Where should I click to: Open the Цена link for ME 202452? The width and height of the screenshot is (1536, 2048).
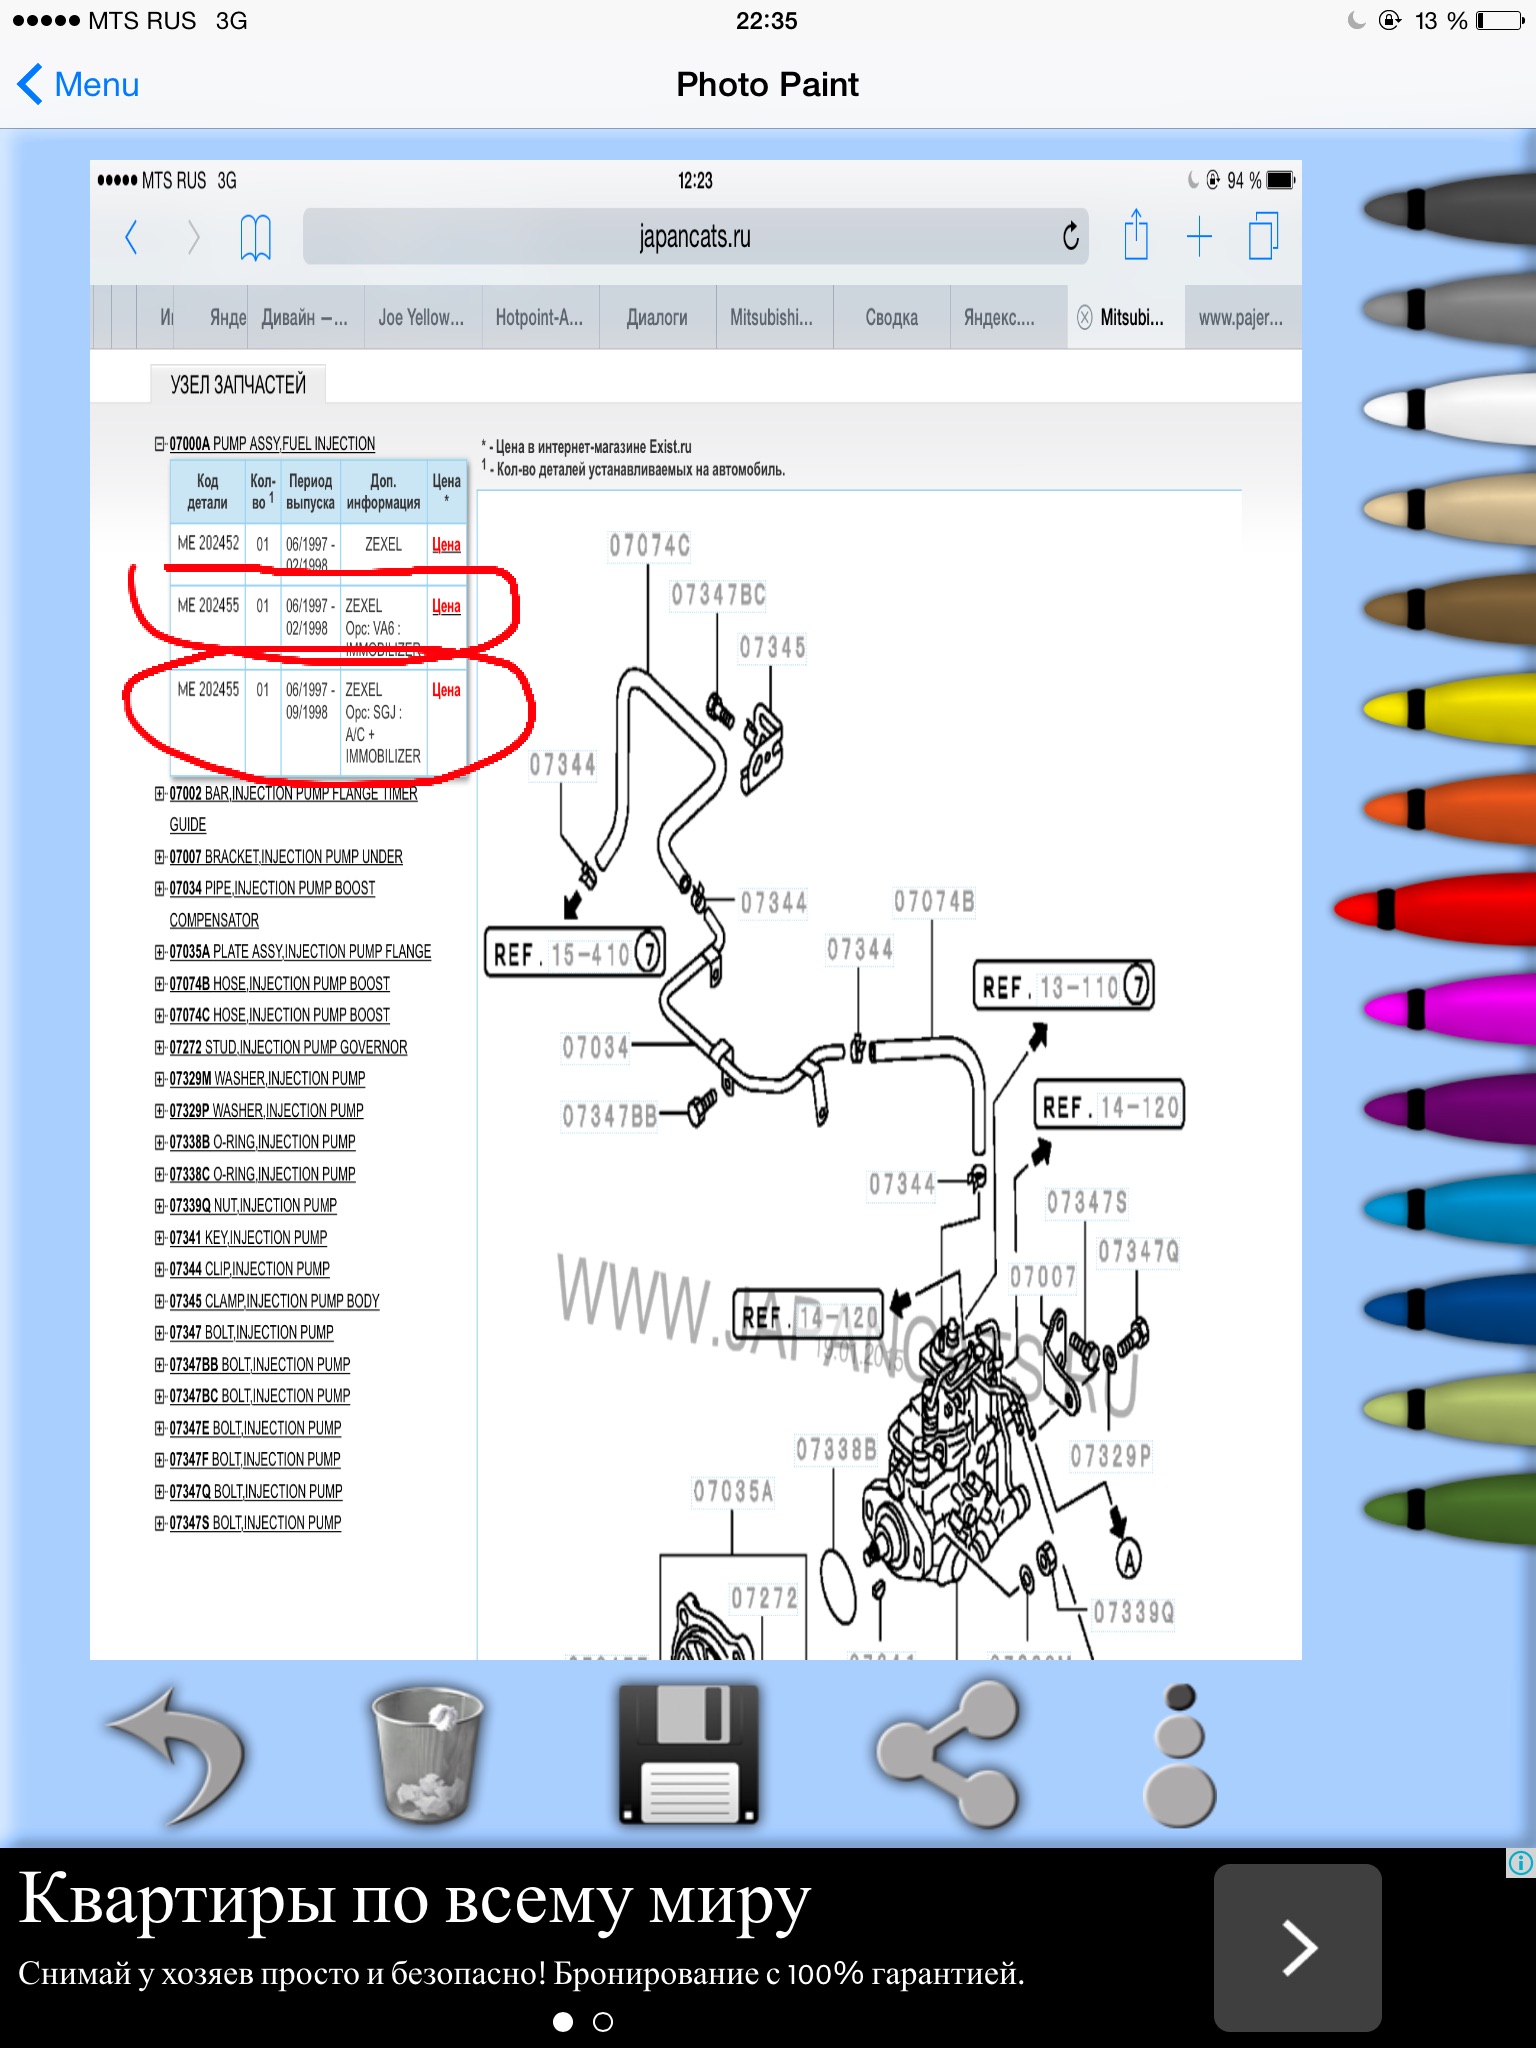point(446,544)
